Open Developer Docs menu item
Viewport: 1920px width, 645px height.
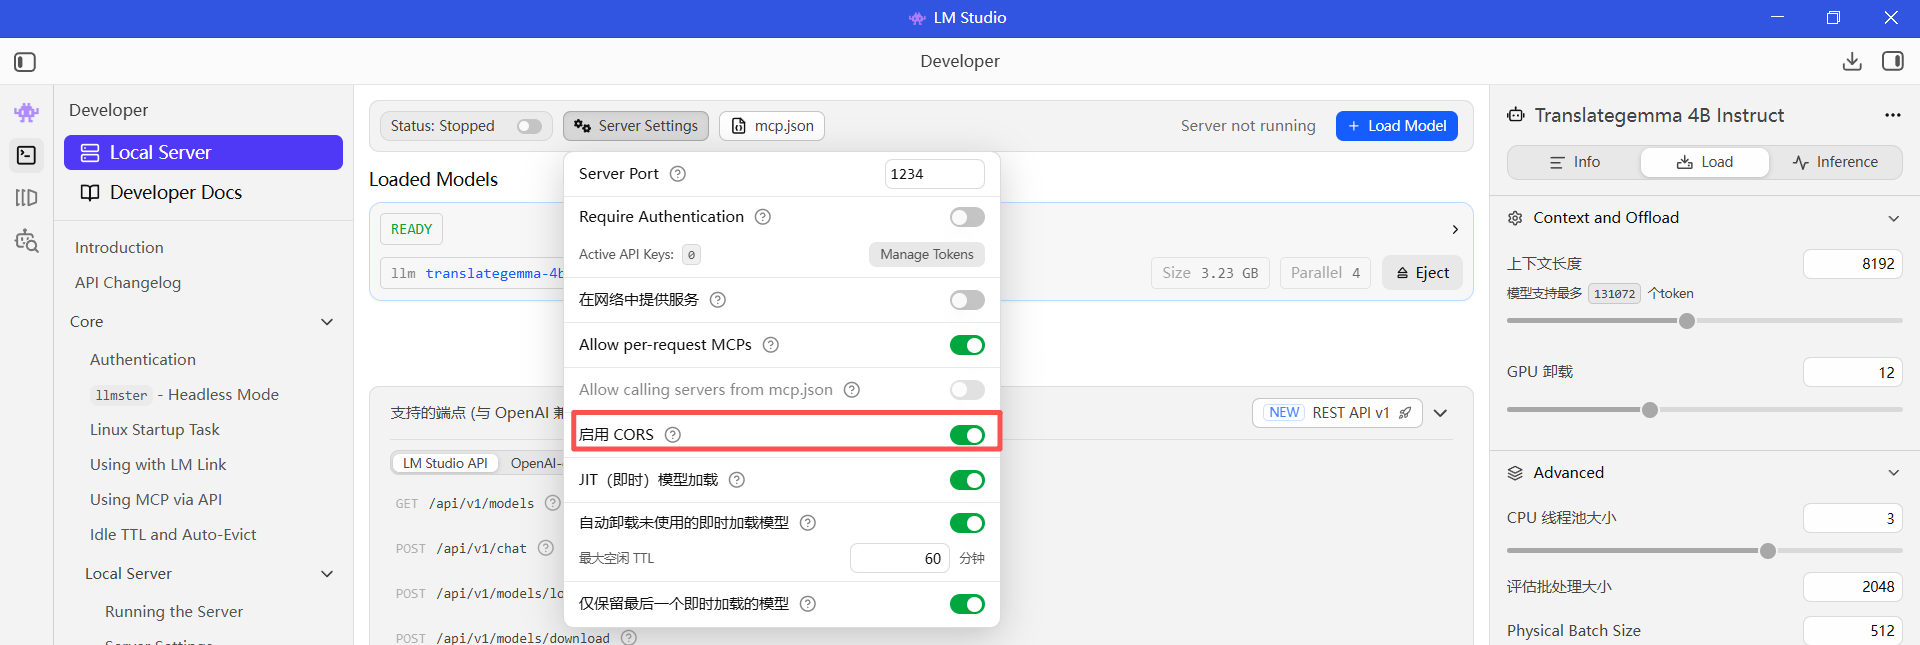(x=203, y=192)
